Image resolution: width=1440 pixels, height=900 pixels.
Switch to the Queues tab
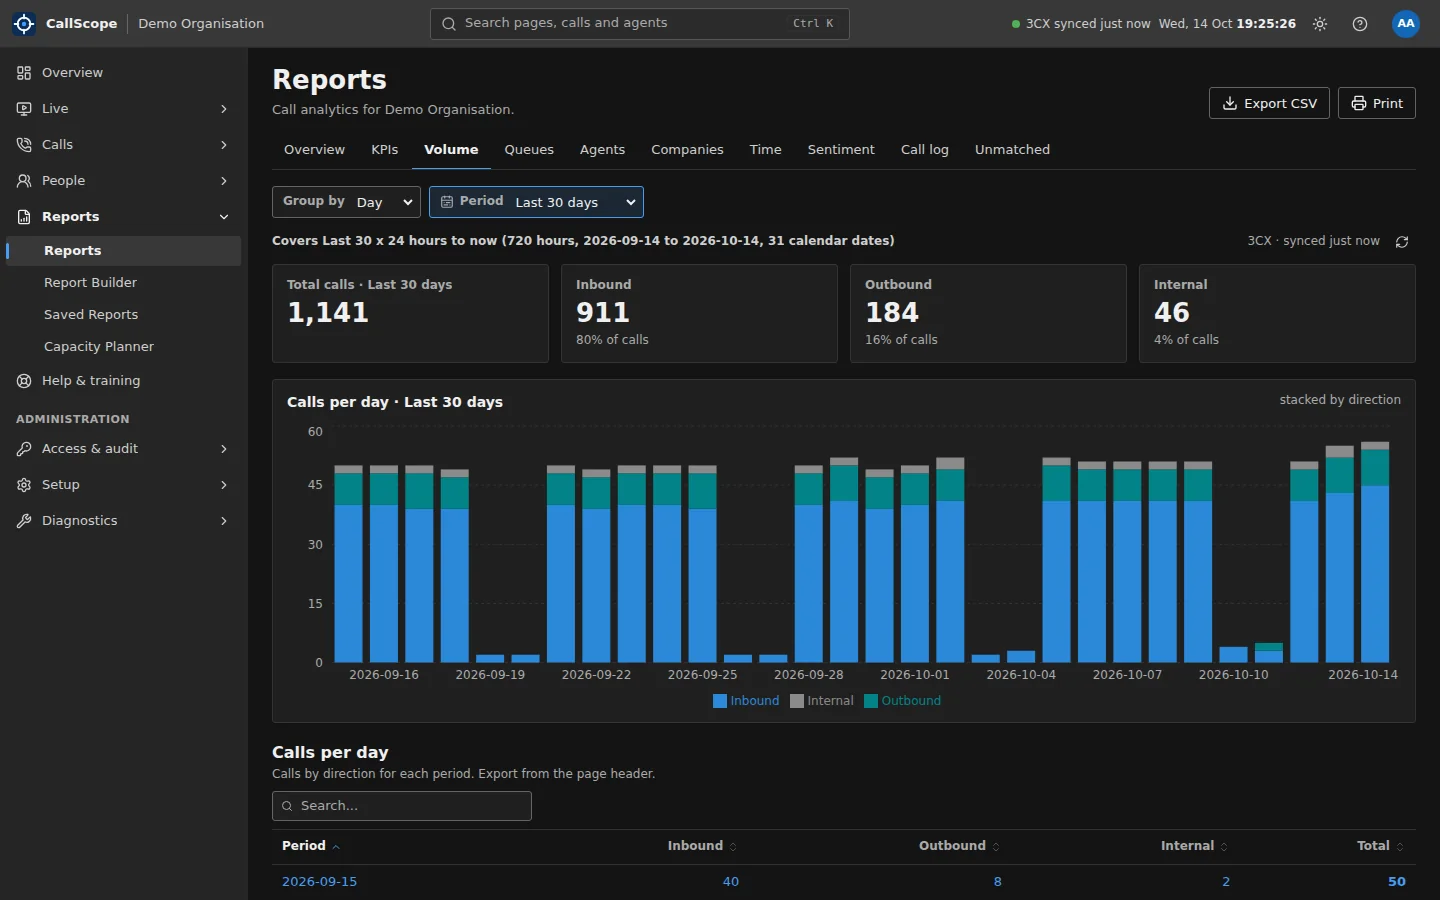click(x=529, y=150)
